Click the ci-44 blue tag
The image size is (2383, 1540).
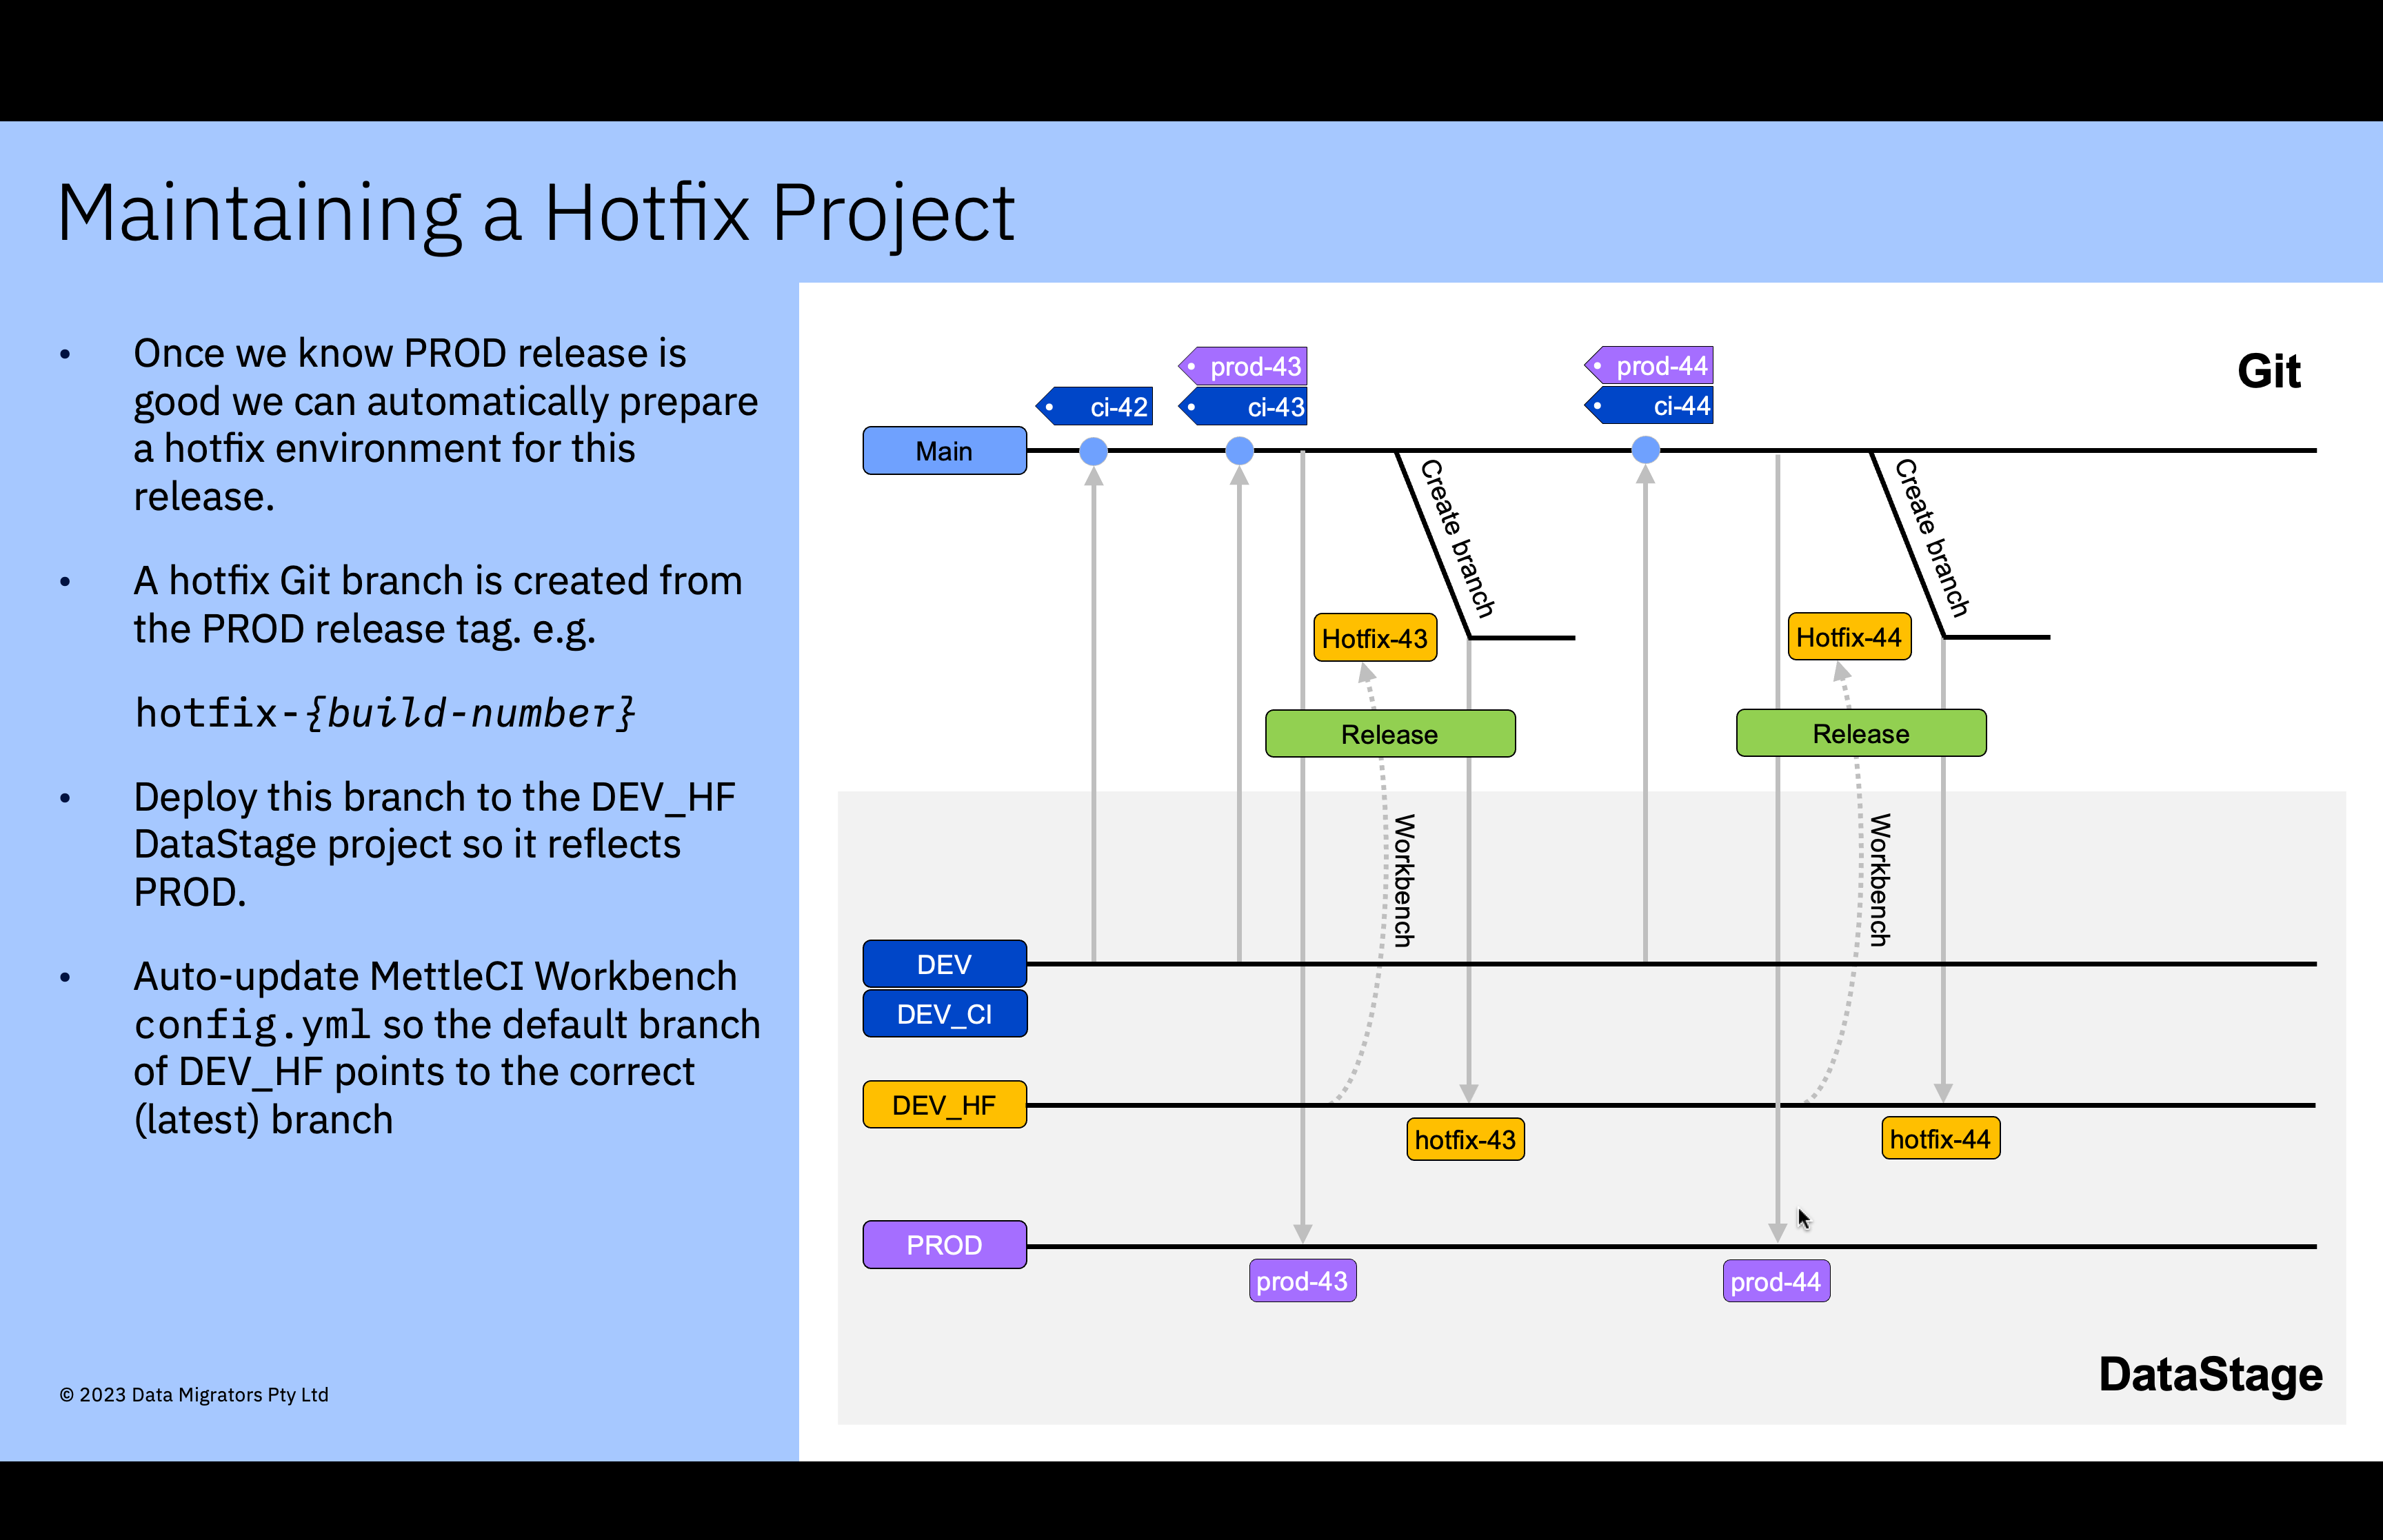(x=1650, y=406)
